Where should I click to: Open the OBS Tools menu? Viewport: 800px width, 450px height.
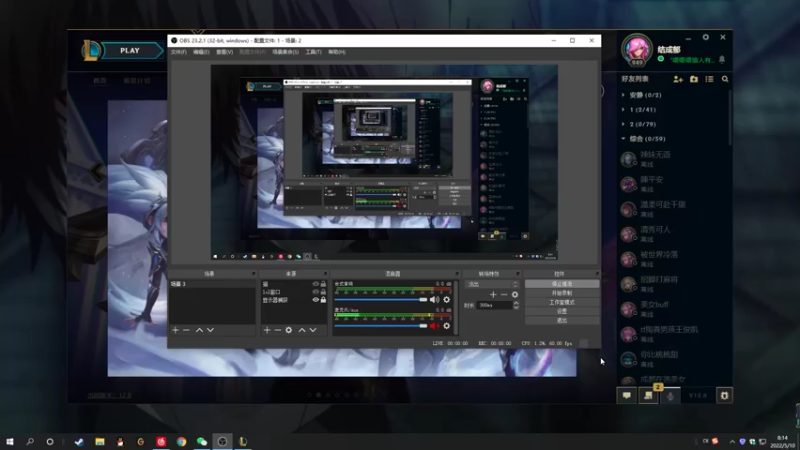click(x=313, y=52)
